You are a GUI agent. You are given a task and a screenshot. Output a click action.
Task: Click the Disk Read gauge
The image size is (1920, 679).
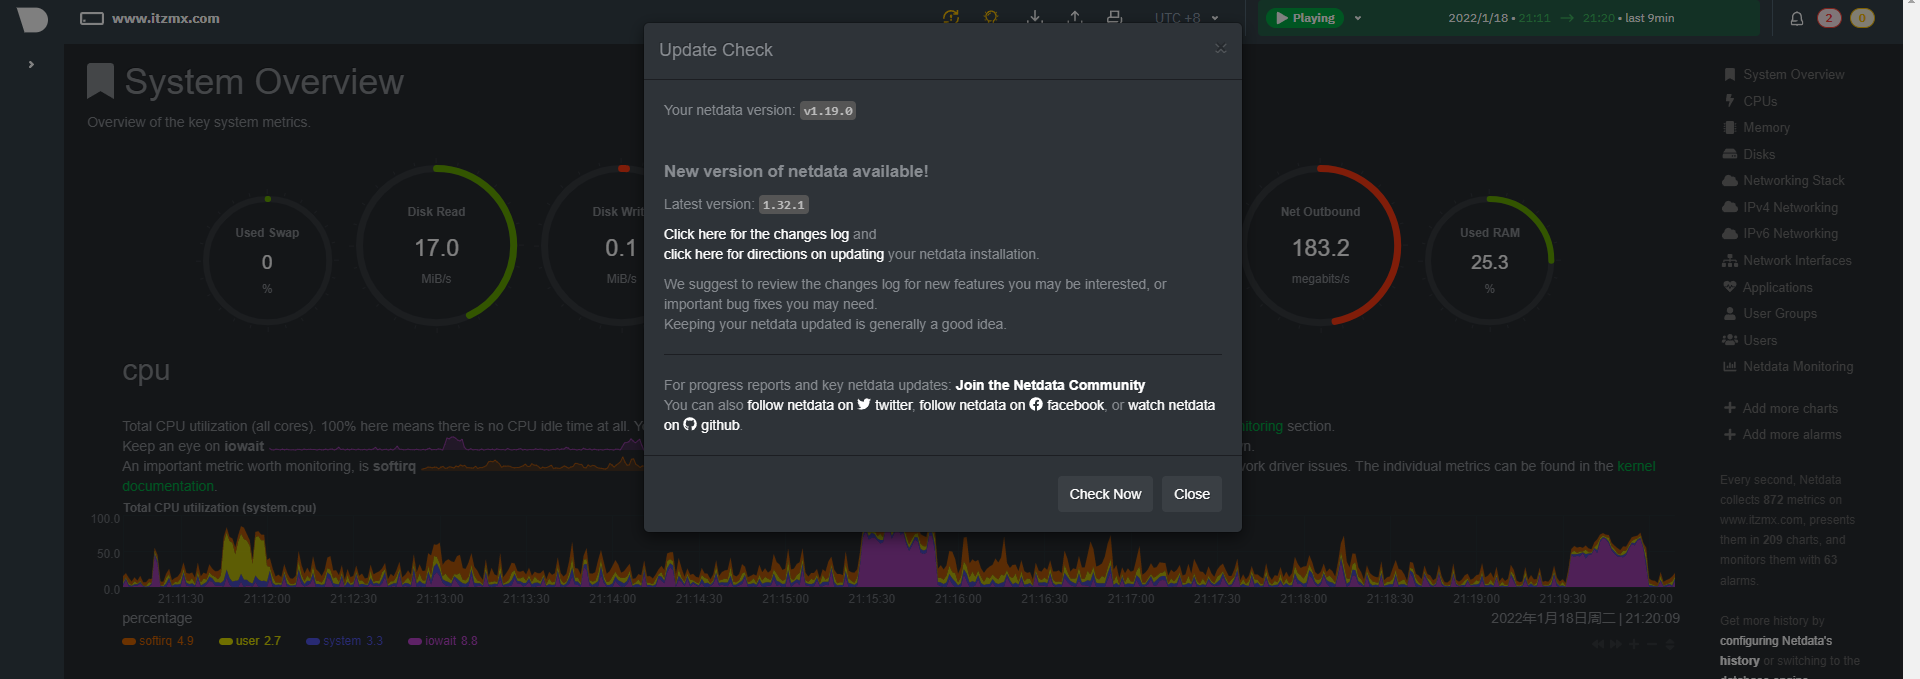point(436,245)
